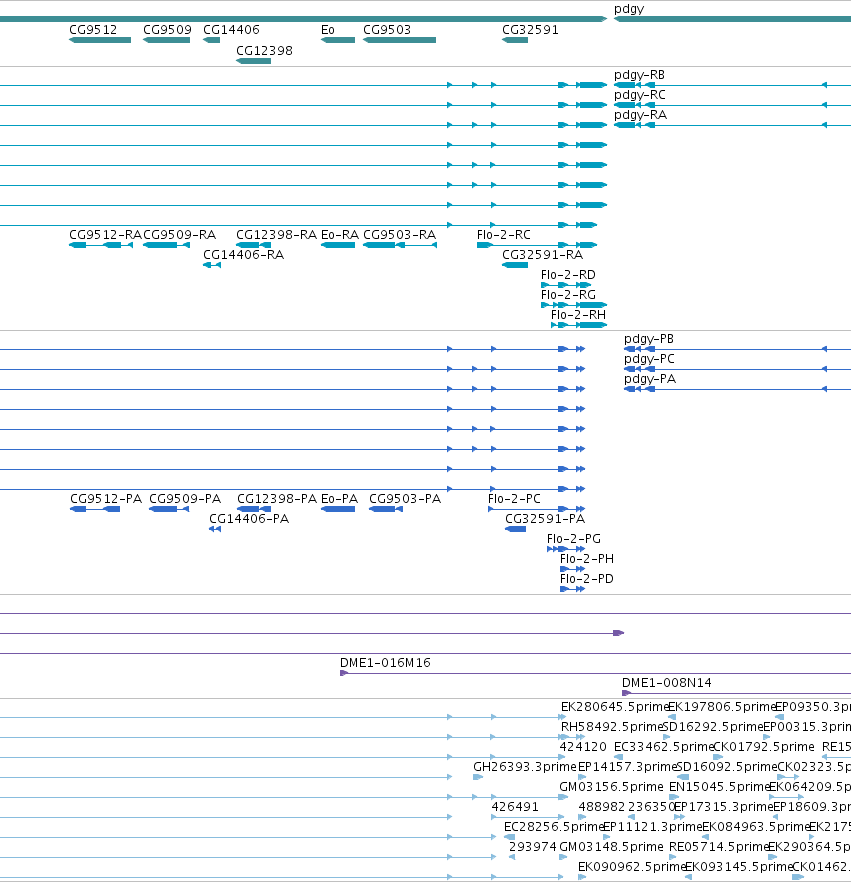Image resolution: width=851 pixels, height=882 pixels.
Task: Click the Flo-2-RH transcript
Action: coord(579,325)
